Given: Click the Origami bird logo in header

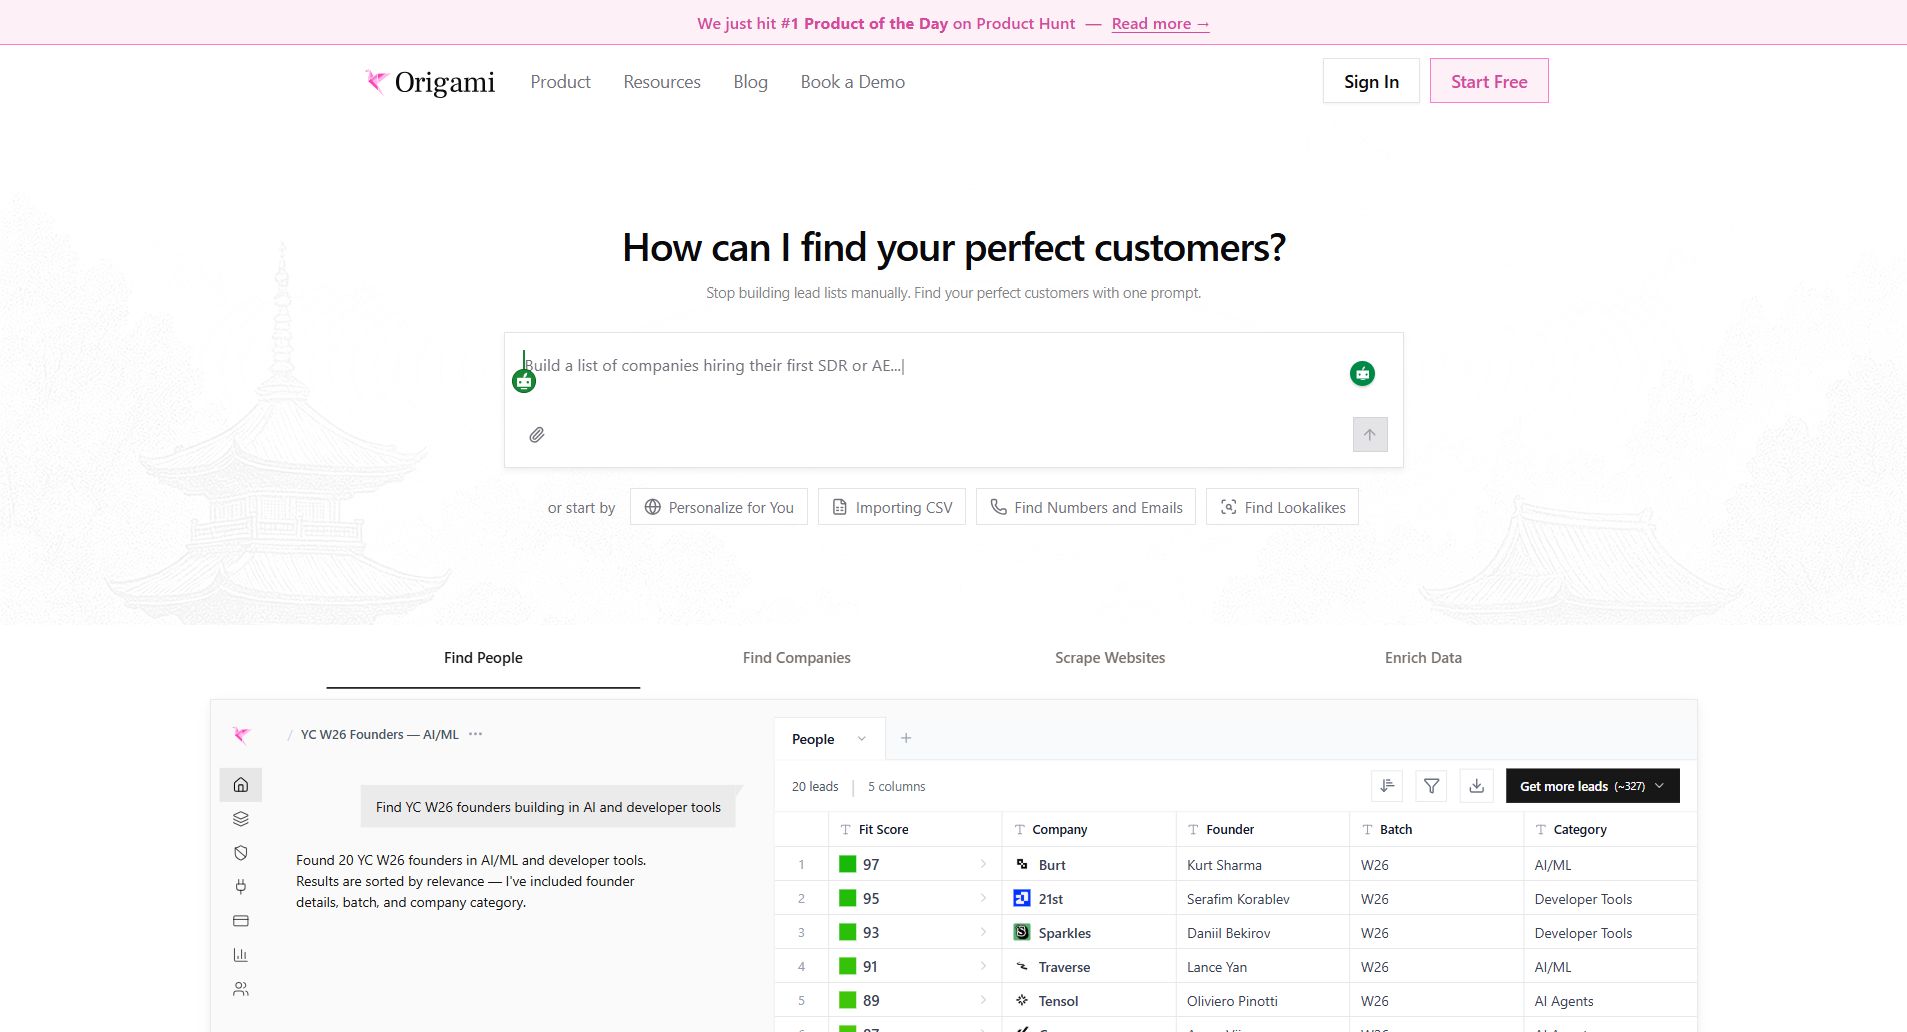Looking at the screenshot, I should (x=376, y=81).
